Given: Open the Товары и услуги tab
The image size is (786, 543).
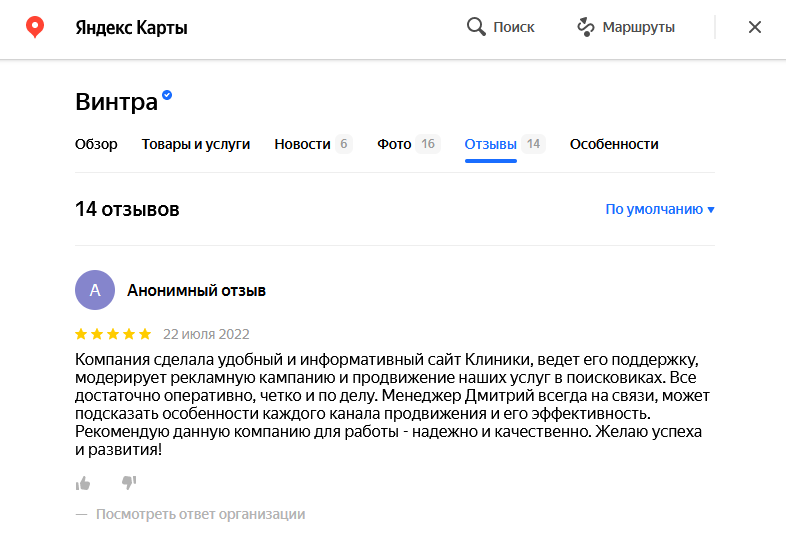Looking at the screenshot, I should point(195,144).
